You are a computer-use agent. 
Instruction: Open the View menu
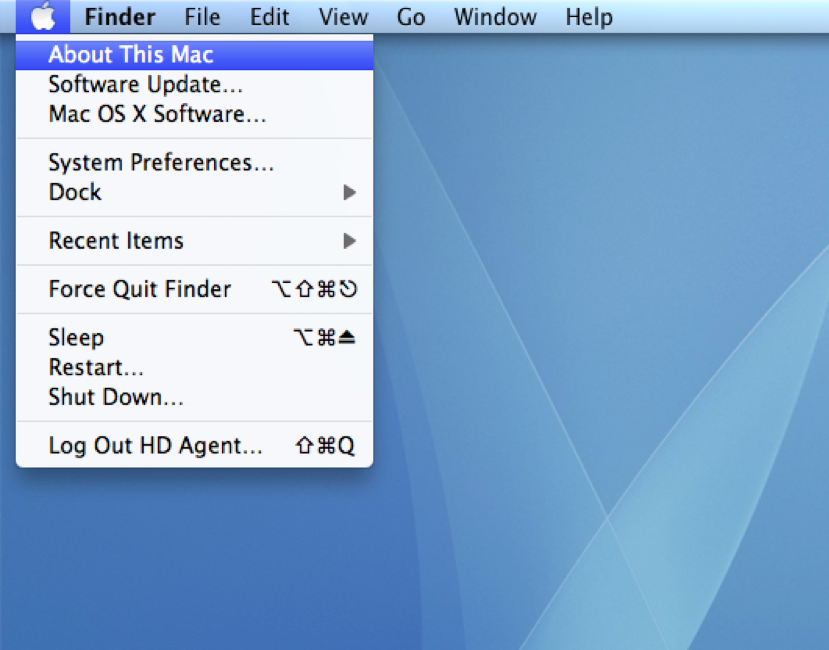coord(343,17)
